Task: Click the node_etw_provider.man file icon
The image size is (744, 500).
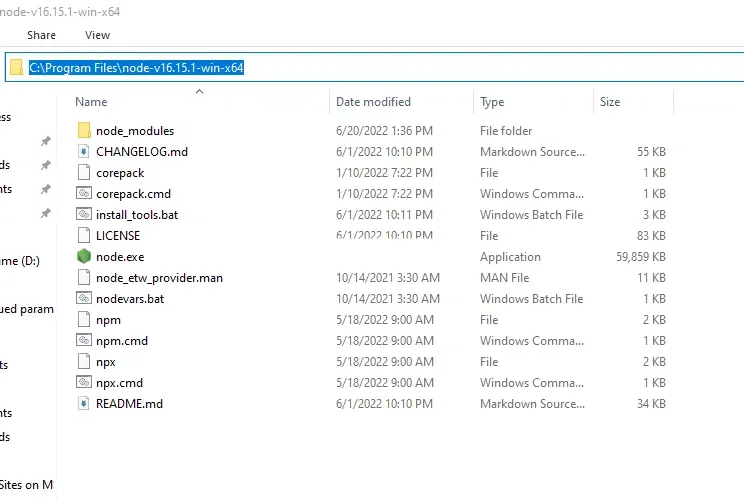Action: point(84,277)
